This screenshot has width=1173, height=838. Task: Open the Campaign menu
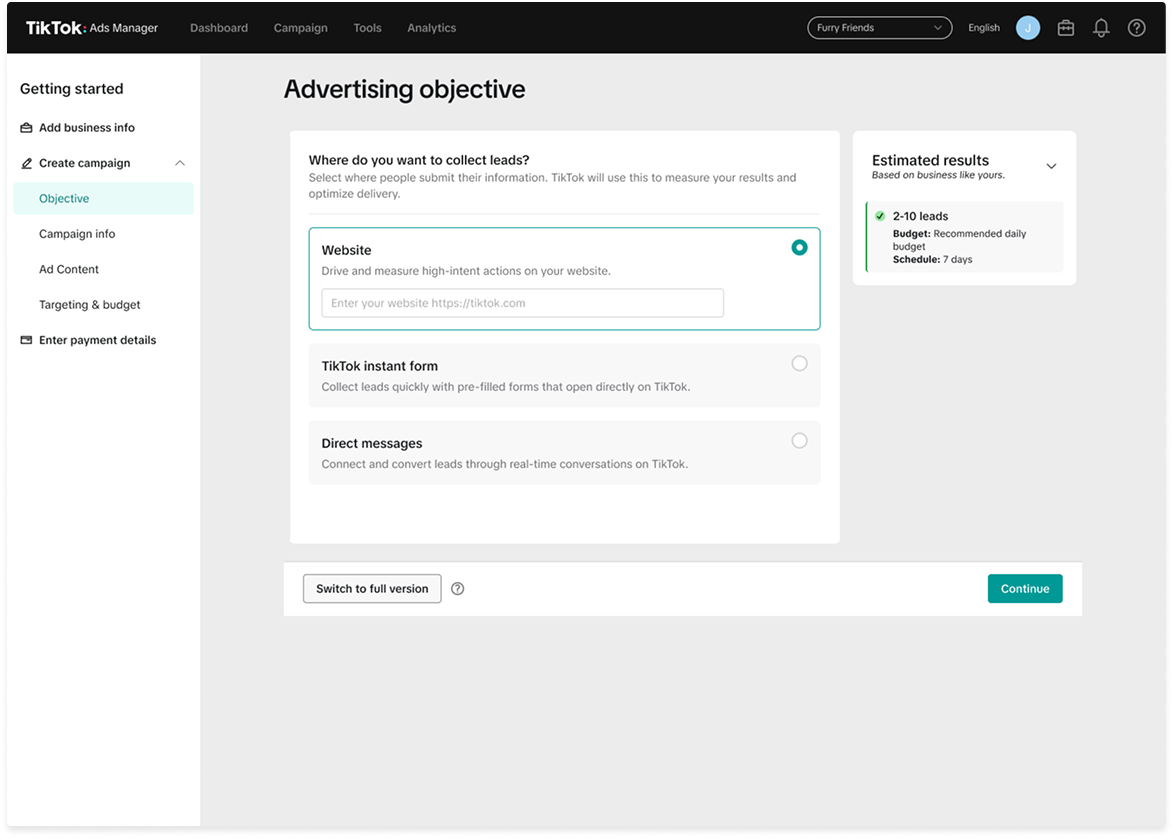point(300,28)
